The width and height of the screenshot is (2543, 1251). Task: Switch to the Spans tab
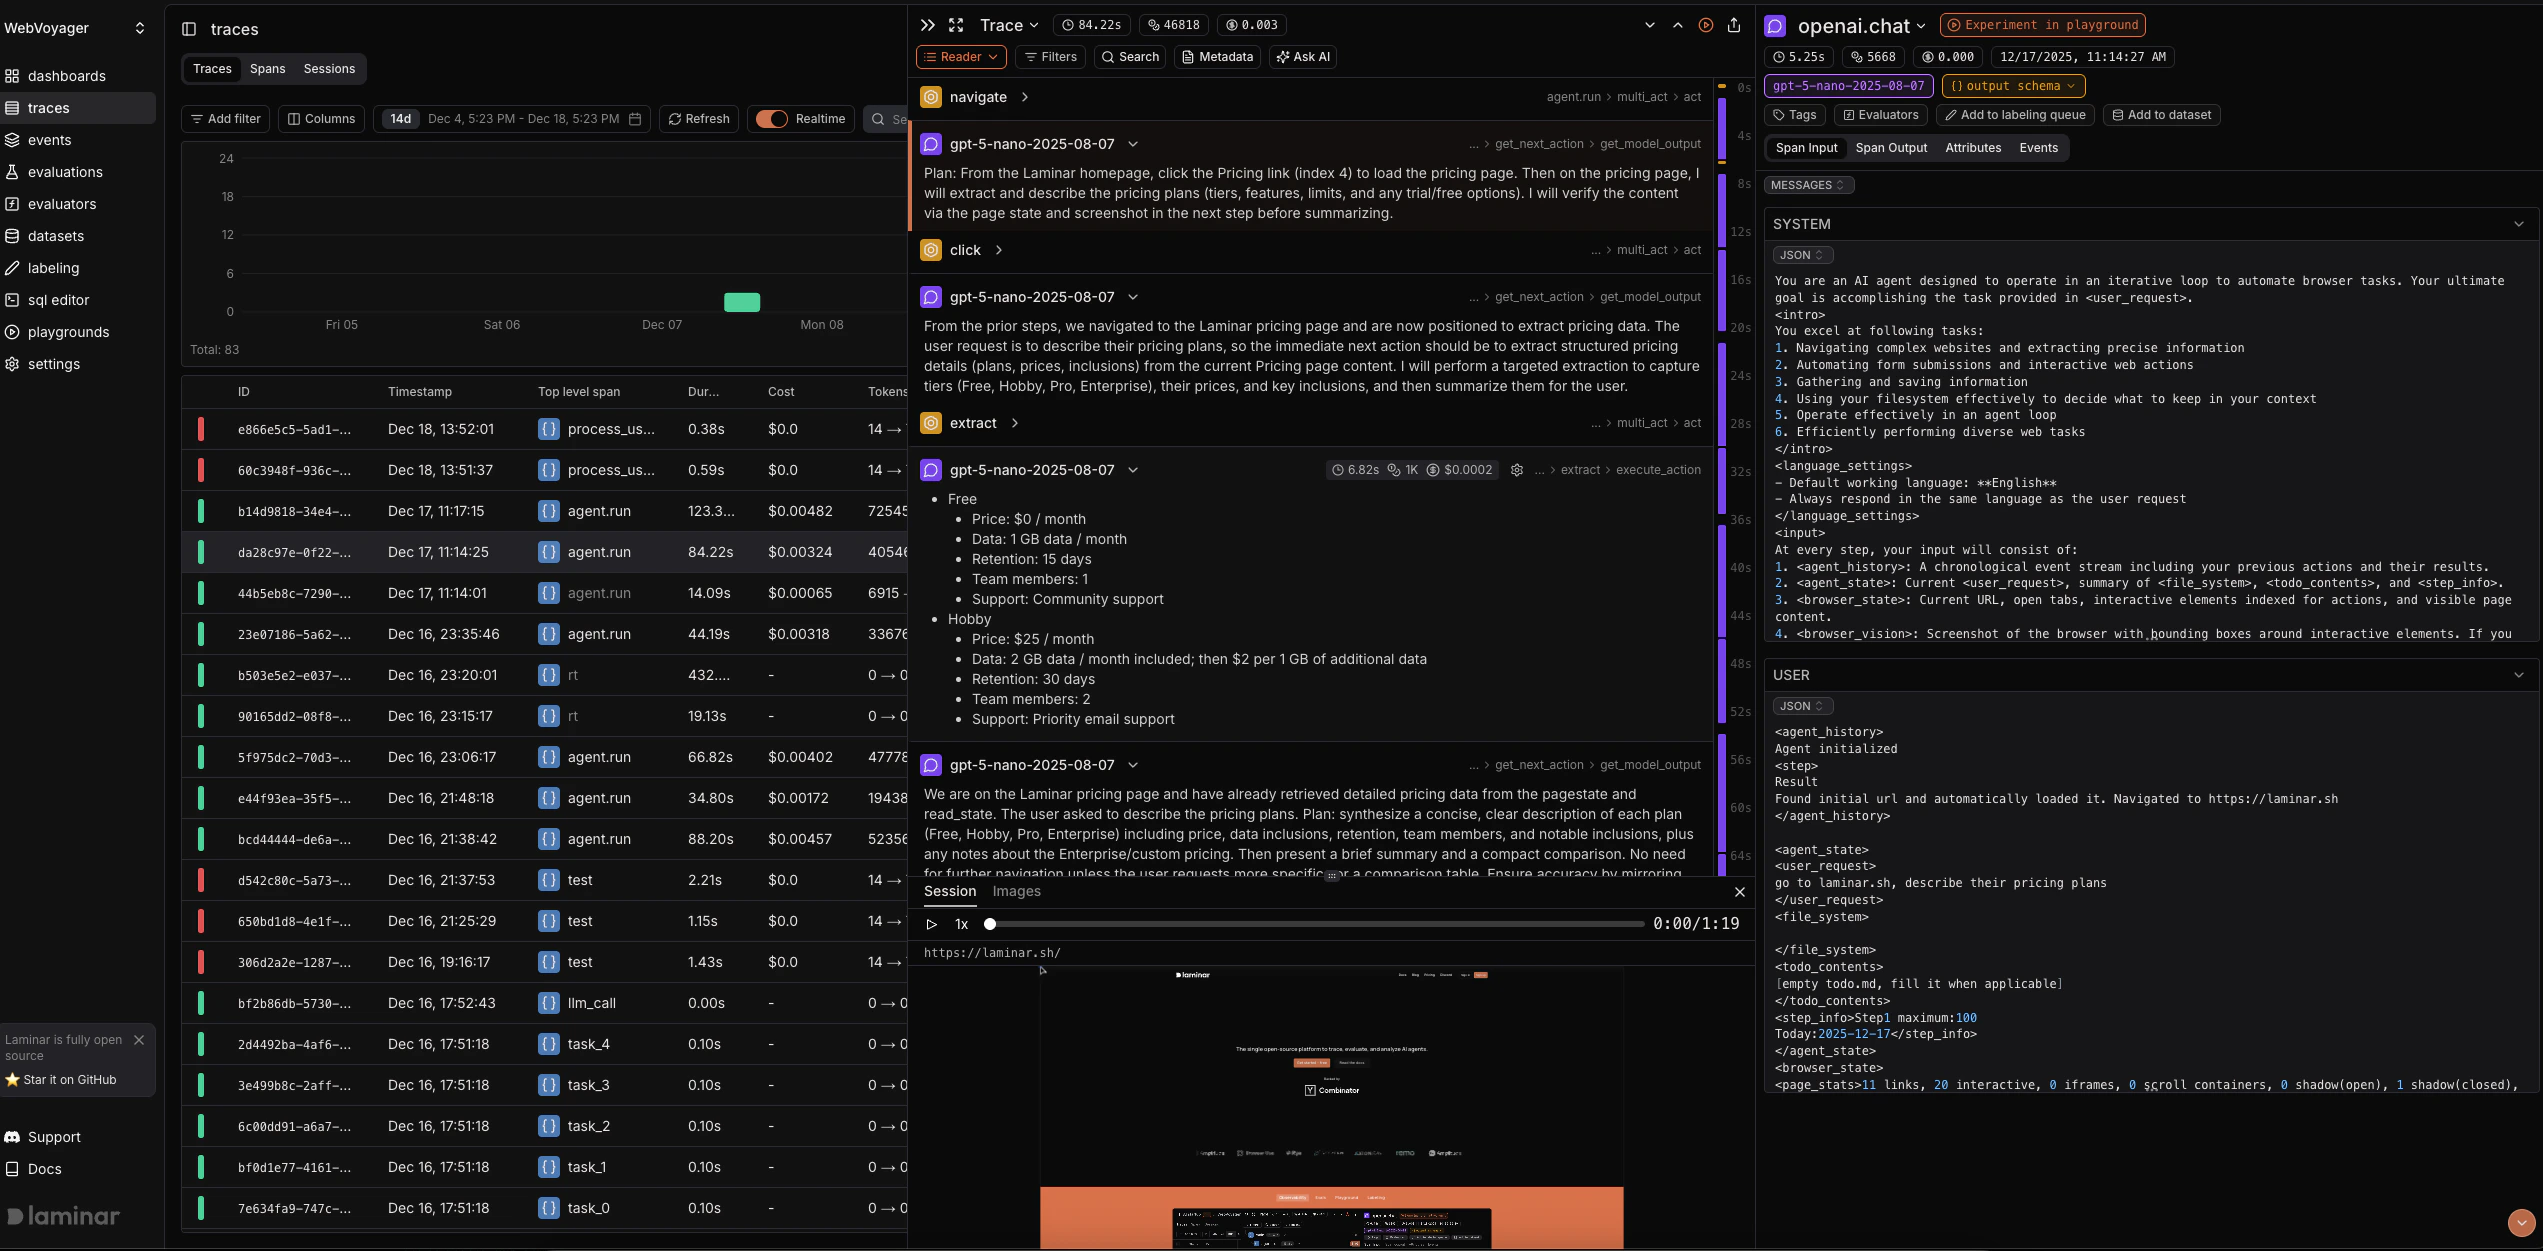click(x=268, y=69)
